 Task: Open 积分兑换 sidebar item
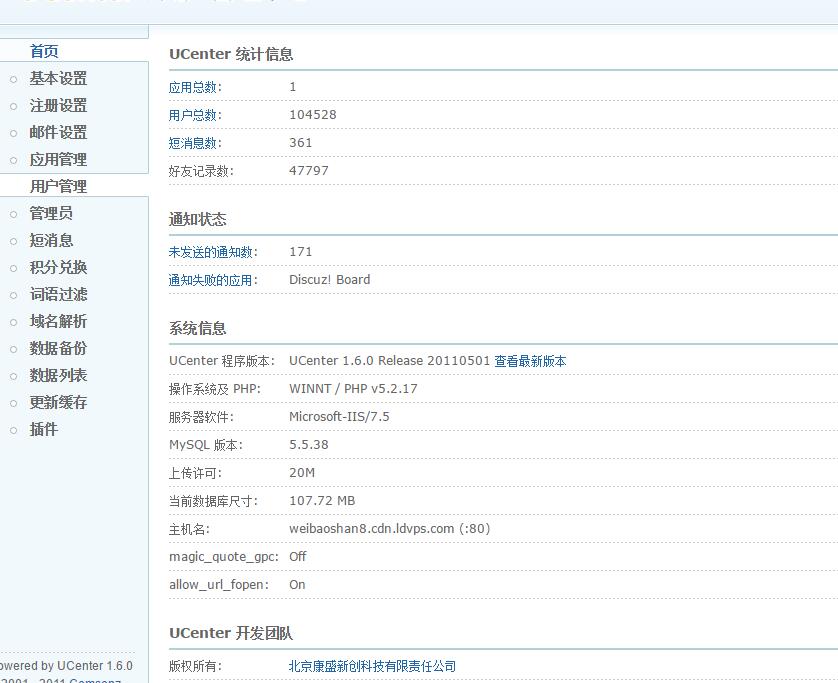tap(58, 267)
